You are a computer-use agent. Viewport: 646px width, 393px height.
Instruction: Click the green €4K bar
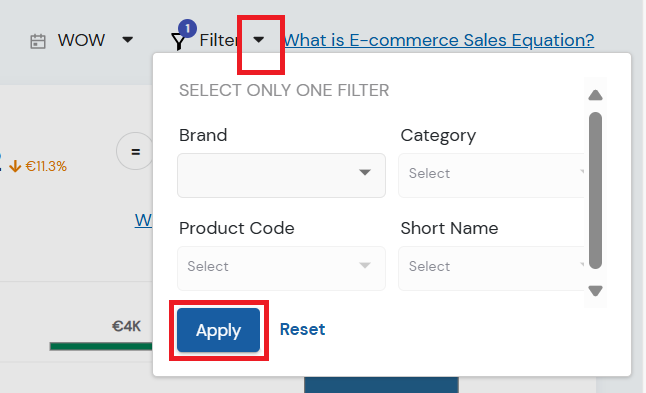click(x=101, y=346)
